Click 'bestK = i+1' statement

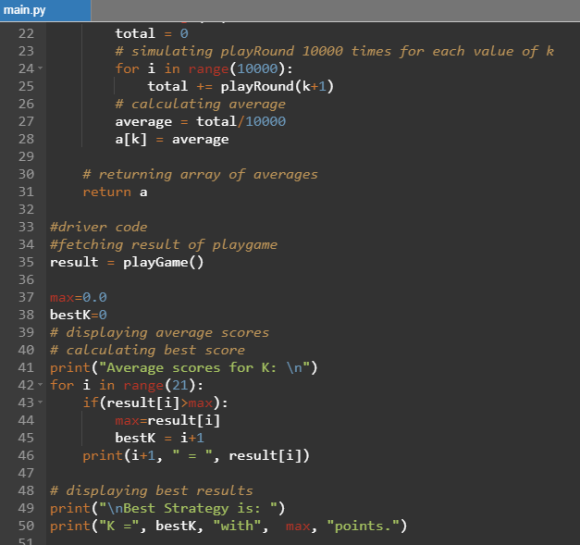click(159, 438)
